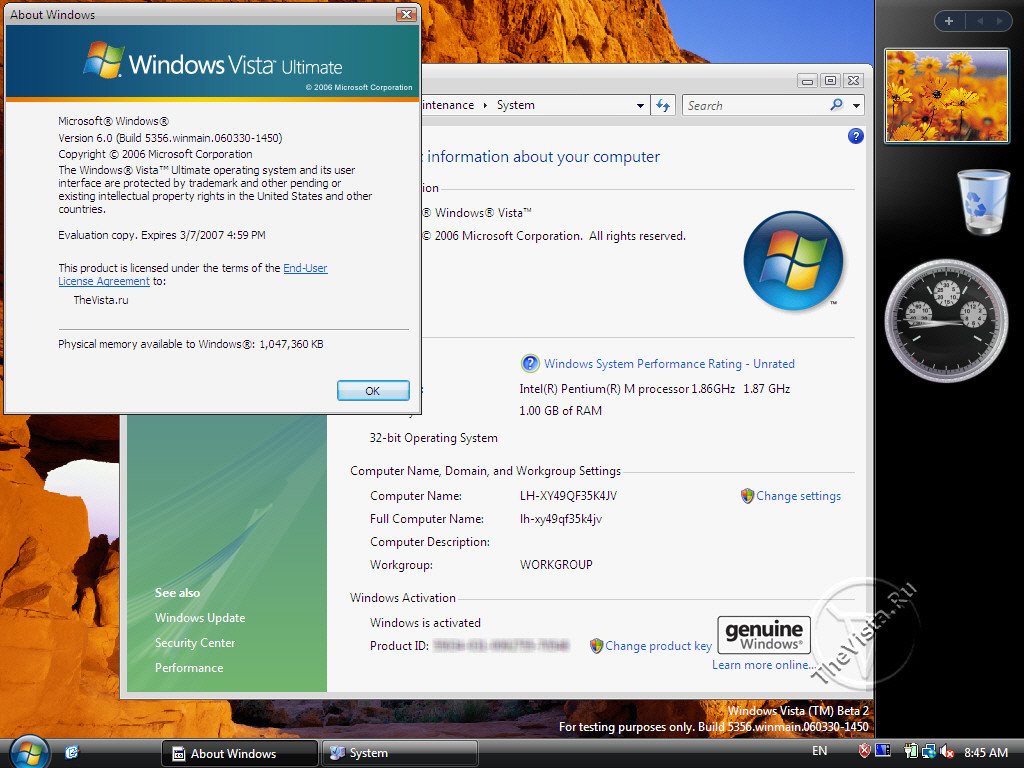Click the clock gadget in sidebar

click(946, 320)
